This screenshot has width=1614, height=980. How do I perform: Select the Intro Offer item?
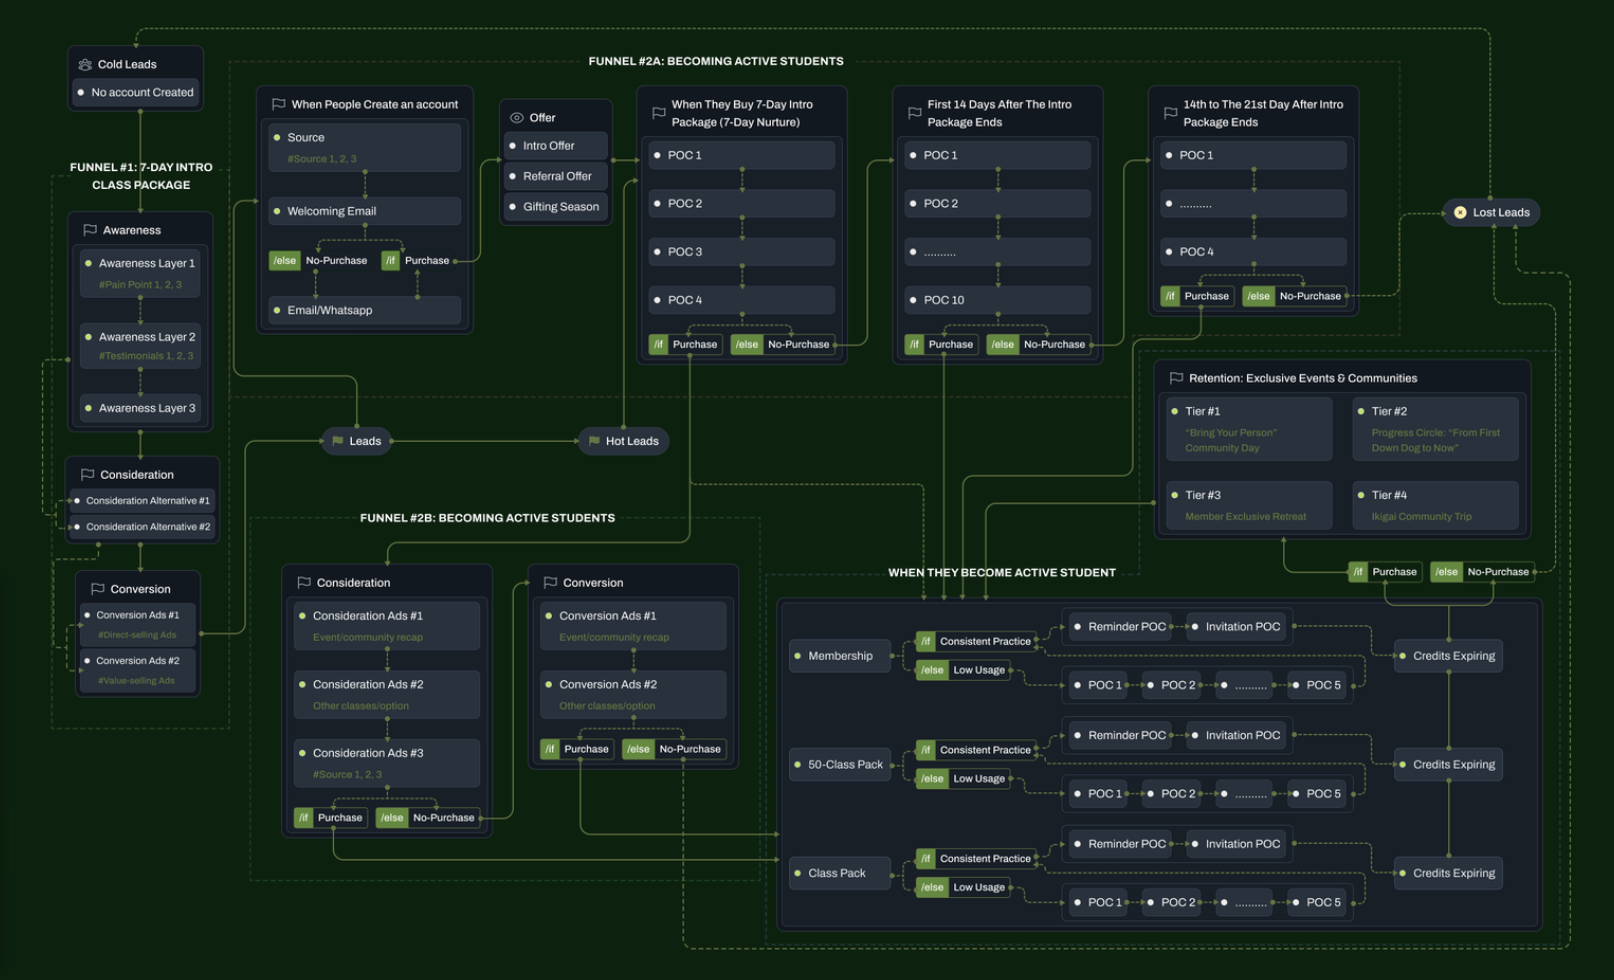[556, 146]
